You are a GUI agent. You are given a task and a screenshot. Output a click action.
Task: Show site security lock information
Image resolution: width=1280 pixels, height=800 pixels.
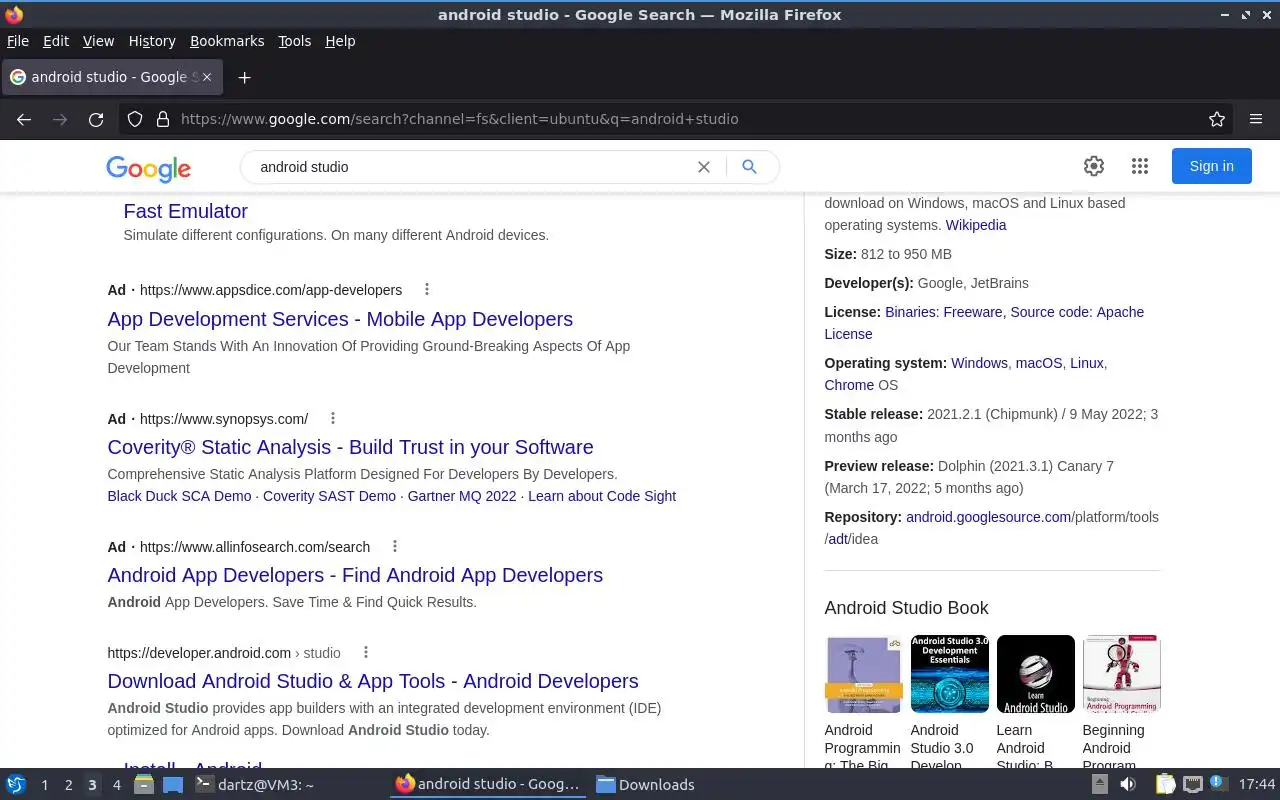[163, 119]
